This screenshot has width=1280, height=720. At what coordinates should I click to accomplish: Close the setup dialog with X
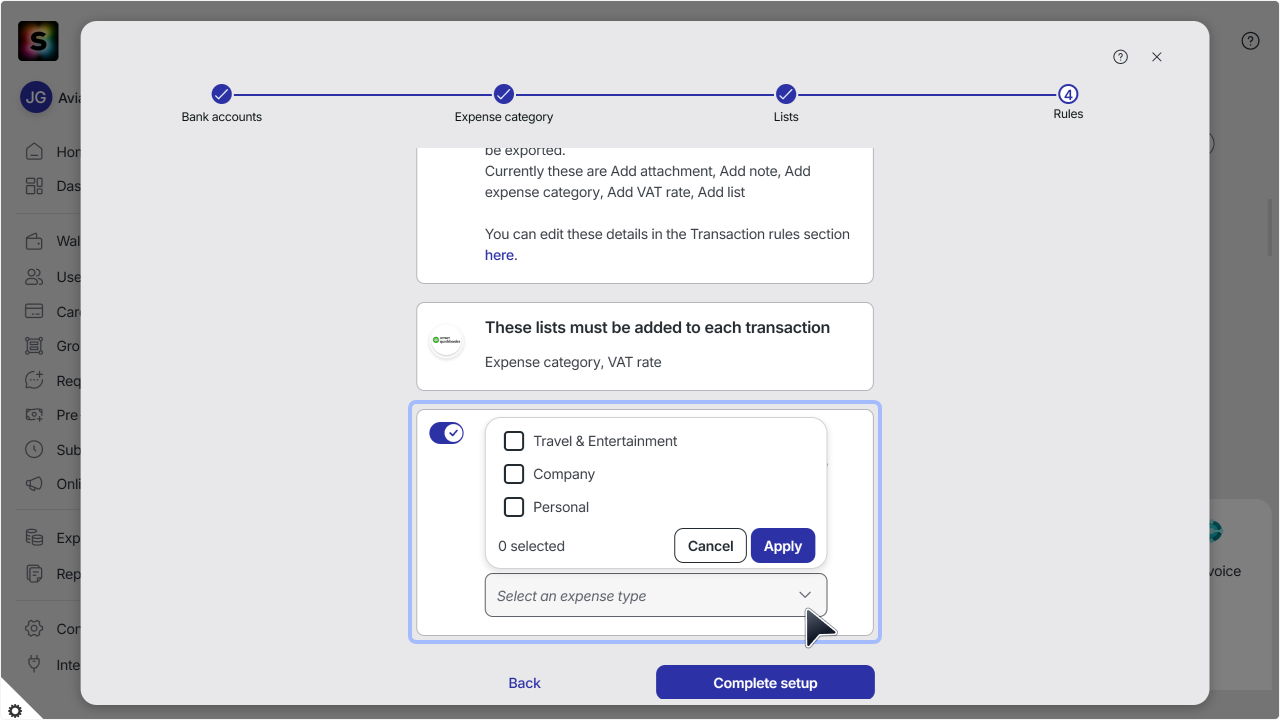click(1157, 57)
